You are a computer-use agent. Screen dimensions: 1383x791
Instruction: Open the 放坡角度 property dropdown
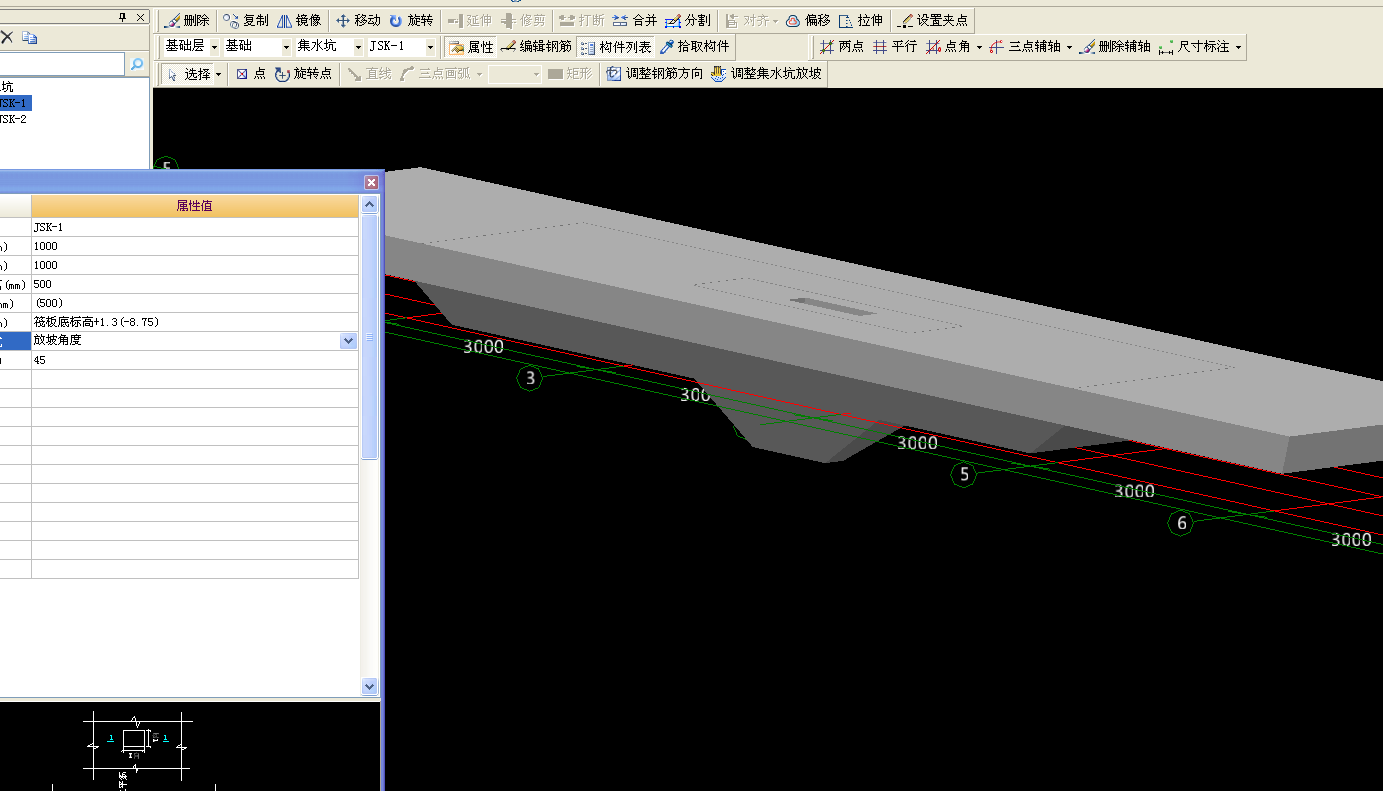(x=348, y=341)
